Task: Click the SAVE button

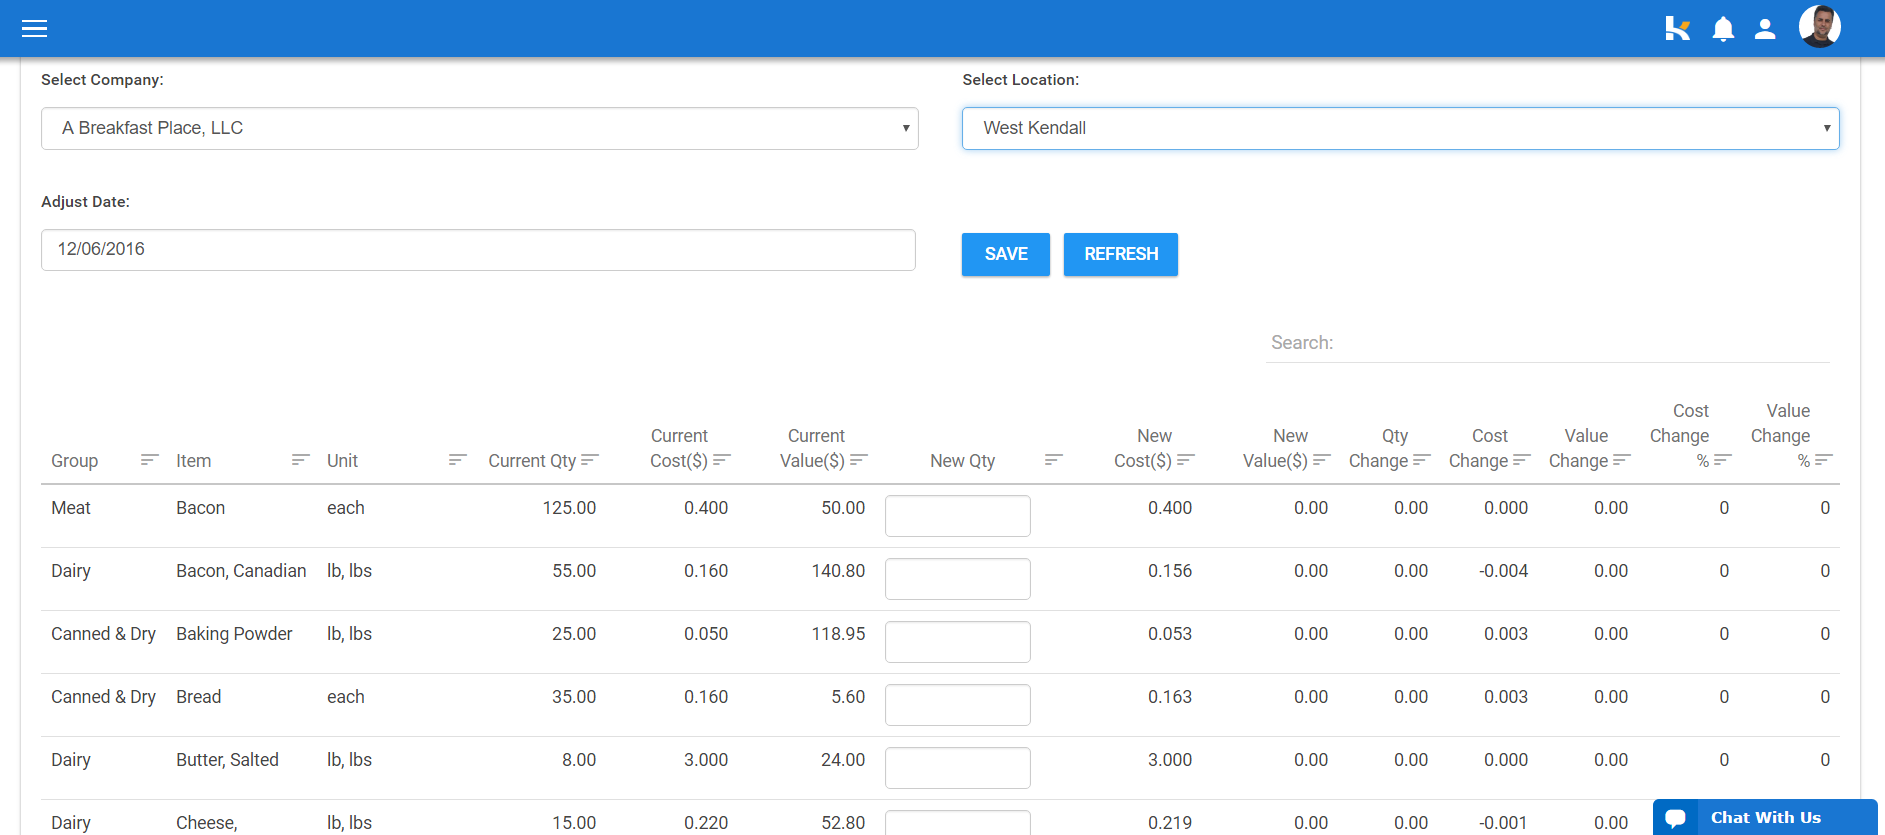Action: click(1006, 255)
